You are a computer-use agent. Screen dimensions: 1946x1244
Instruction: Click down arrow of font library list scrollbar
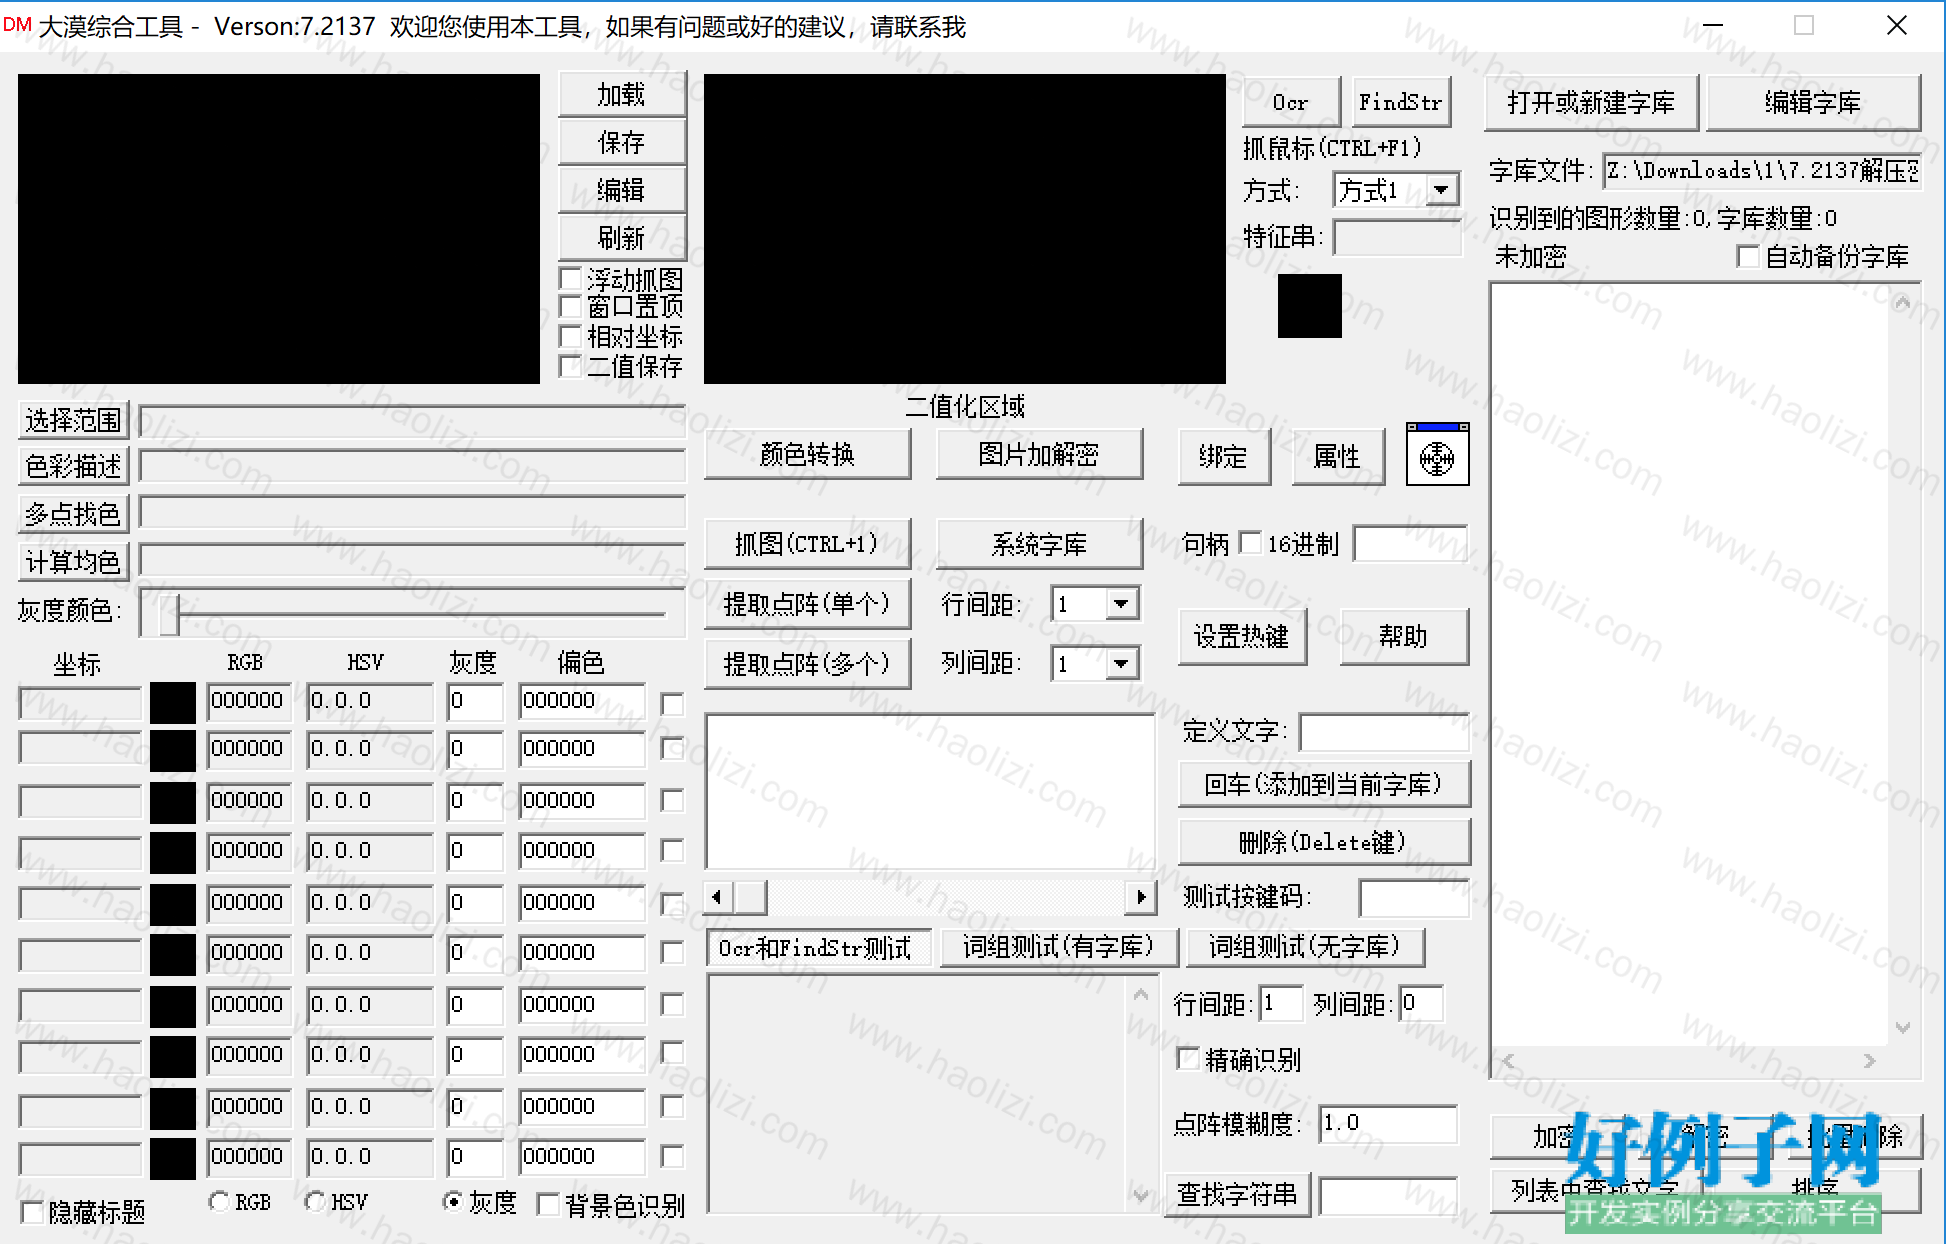(x=1903, y=1027)
